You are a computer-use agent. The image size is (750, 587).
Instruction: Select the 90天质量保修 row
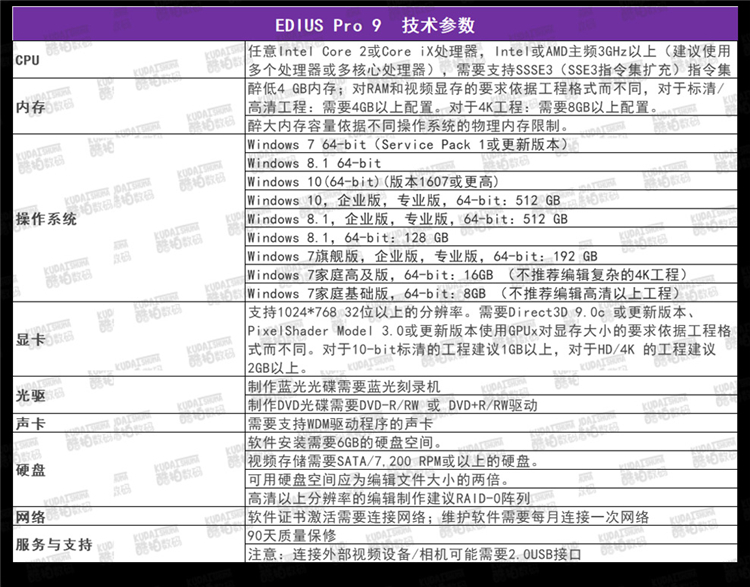(291, 536)
